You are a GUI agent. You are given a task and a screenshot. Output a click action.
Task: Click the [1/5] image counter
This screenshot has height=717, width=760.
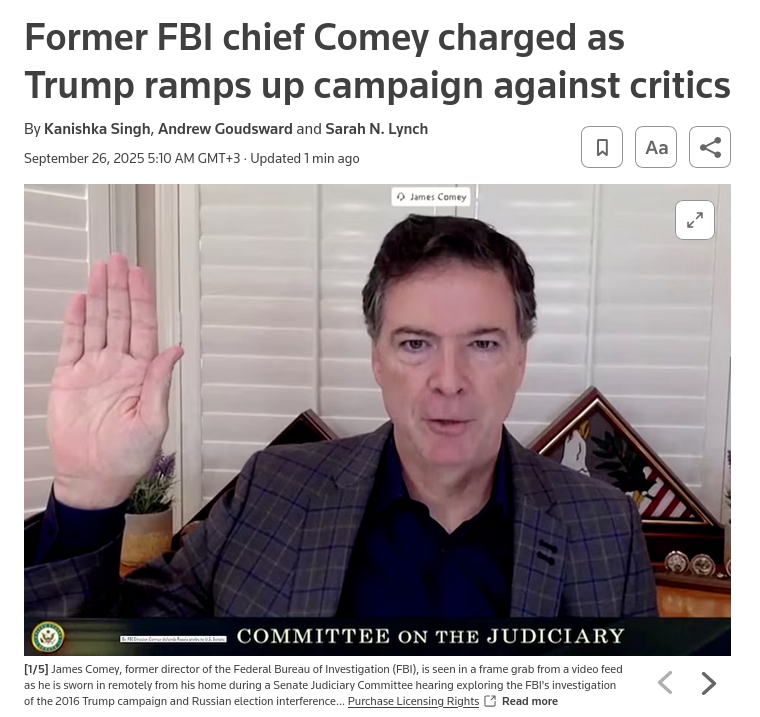tap(36, 669)
